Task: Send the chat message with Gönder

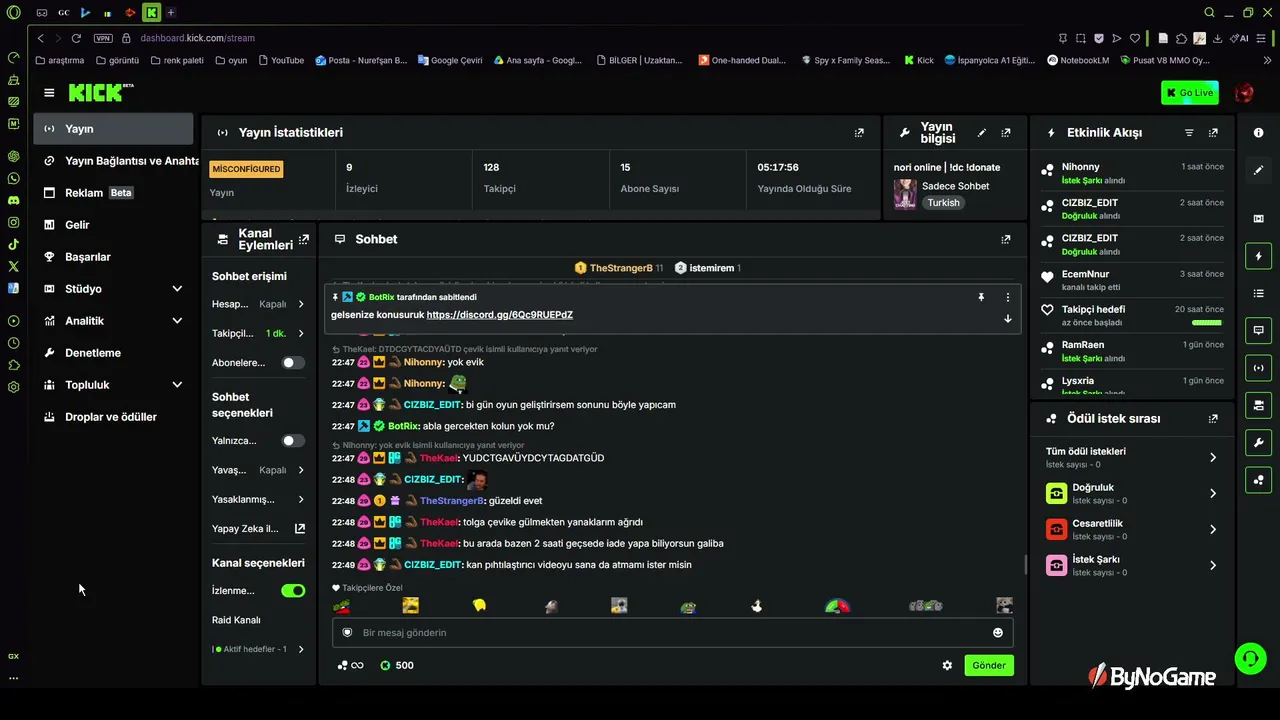Action: [x=989, y=665]
